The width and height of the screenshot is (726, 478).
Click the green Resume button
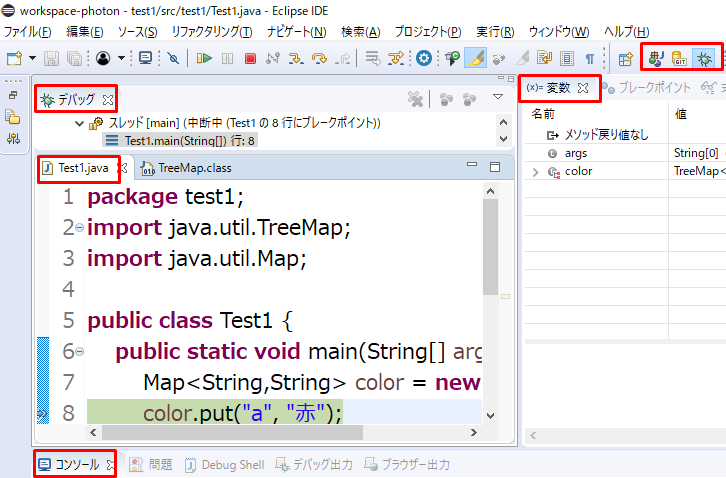click(x=204, y=58)
